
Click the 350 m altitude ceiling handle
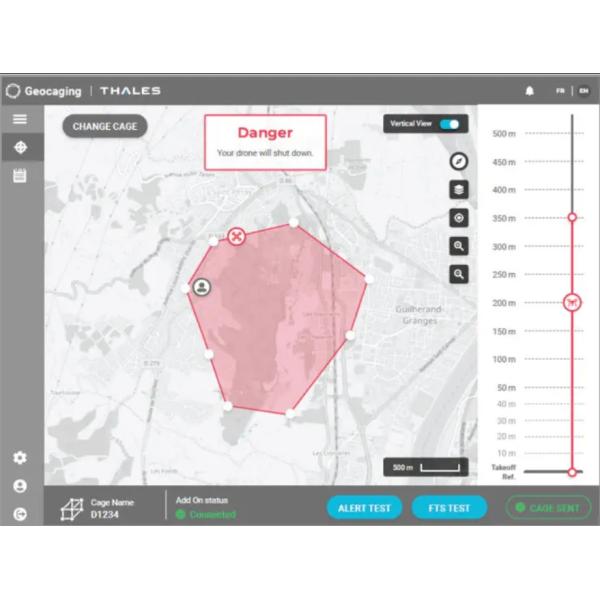(x=572, y=217)
